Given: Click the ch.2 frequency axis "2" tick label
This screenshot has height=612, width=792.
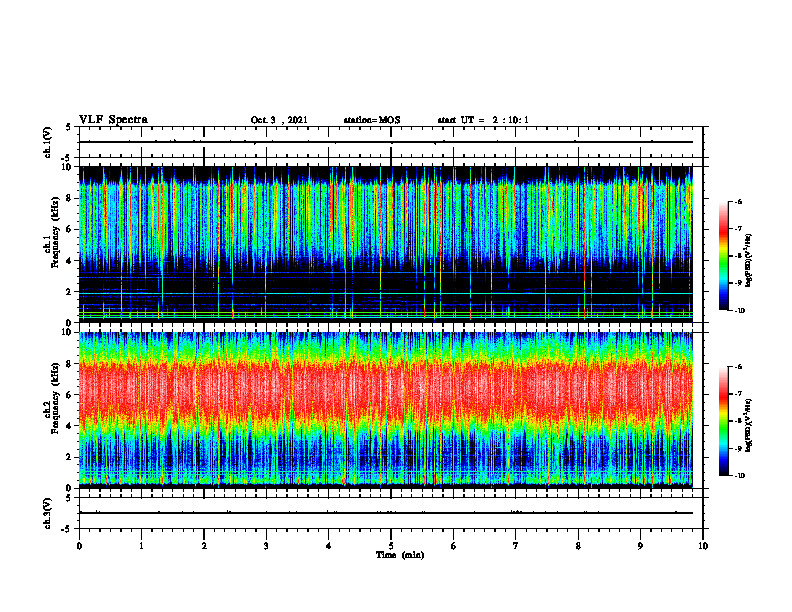Looking at the screenshot, I should click(x=70, y=457).
